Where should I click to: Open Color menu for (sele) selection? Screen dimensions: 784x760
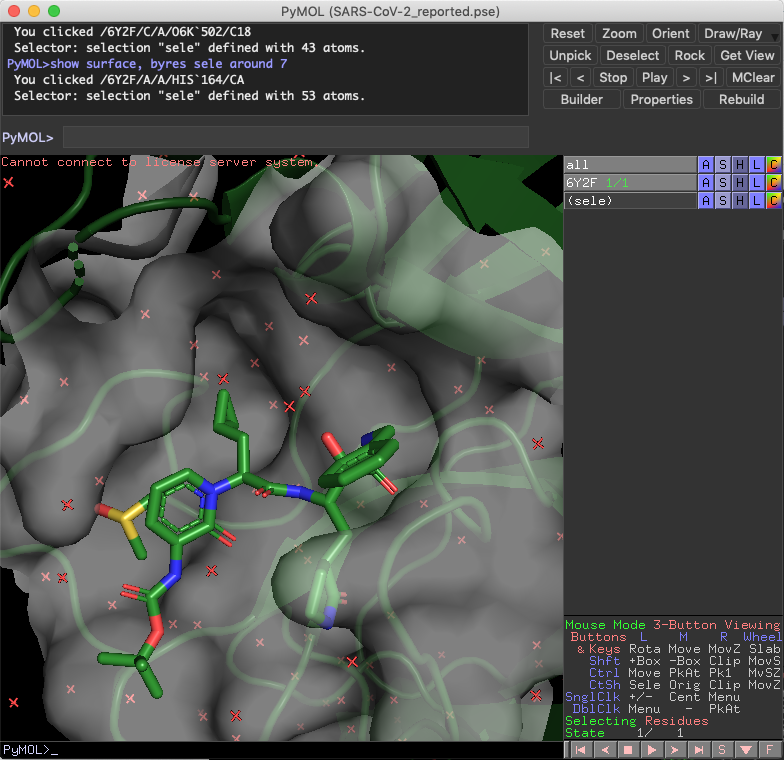coord(774,200)
